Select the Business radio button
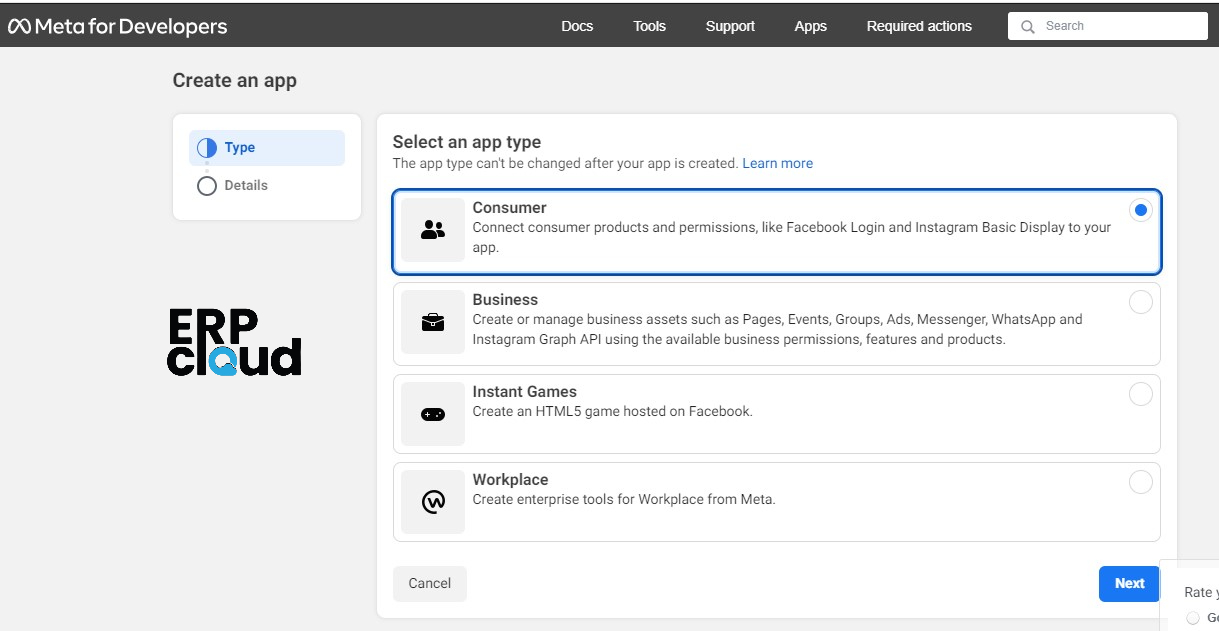The width and height of the screenshot is (1219, 631). pos(1141,302)
